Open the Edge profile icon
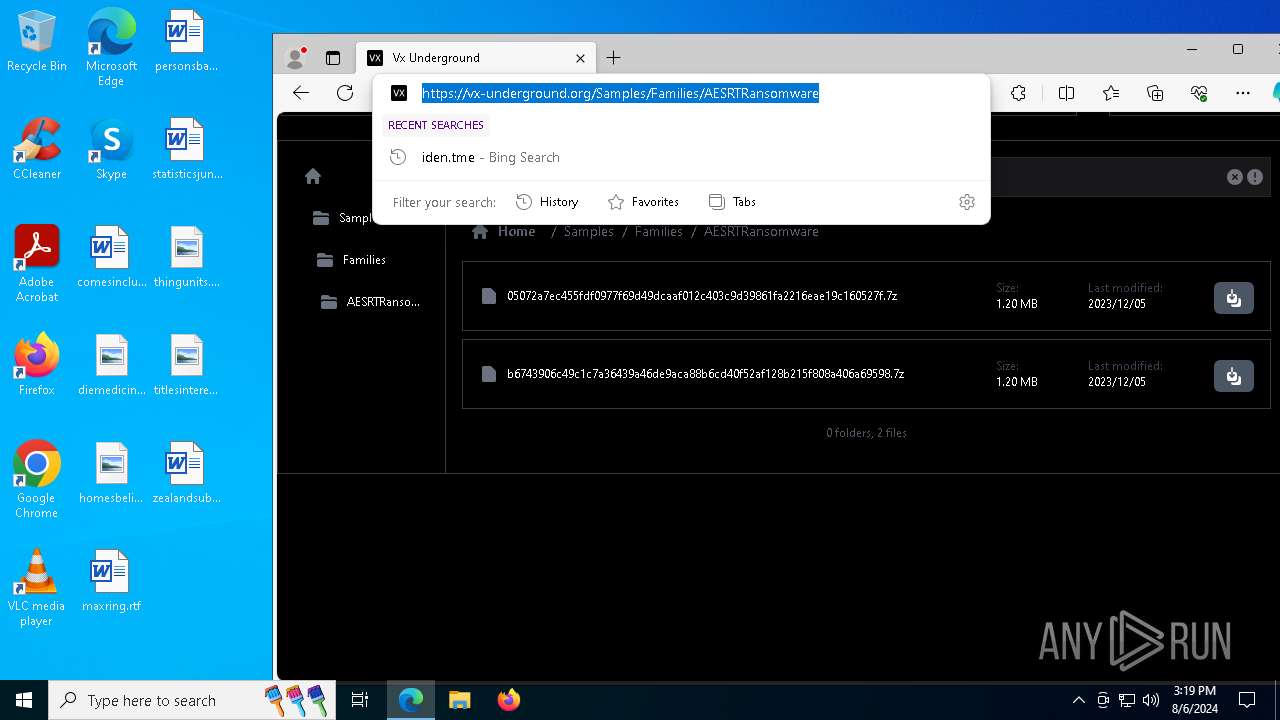1280x720 pixels. 294,58
